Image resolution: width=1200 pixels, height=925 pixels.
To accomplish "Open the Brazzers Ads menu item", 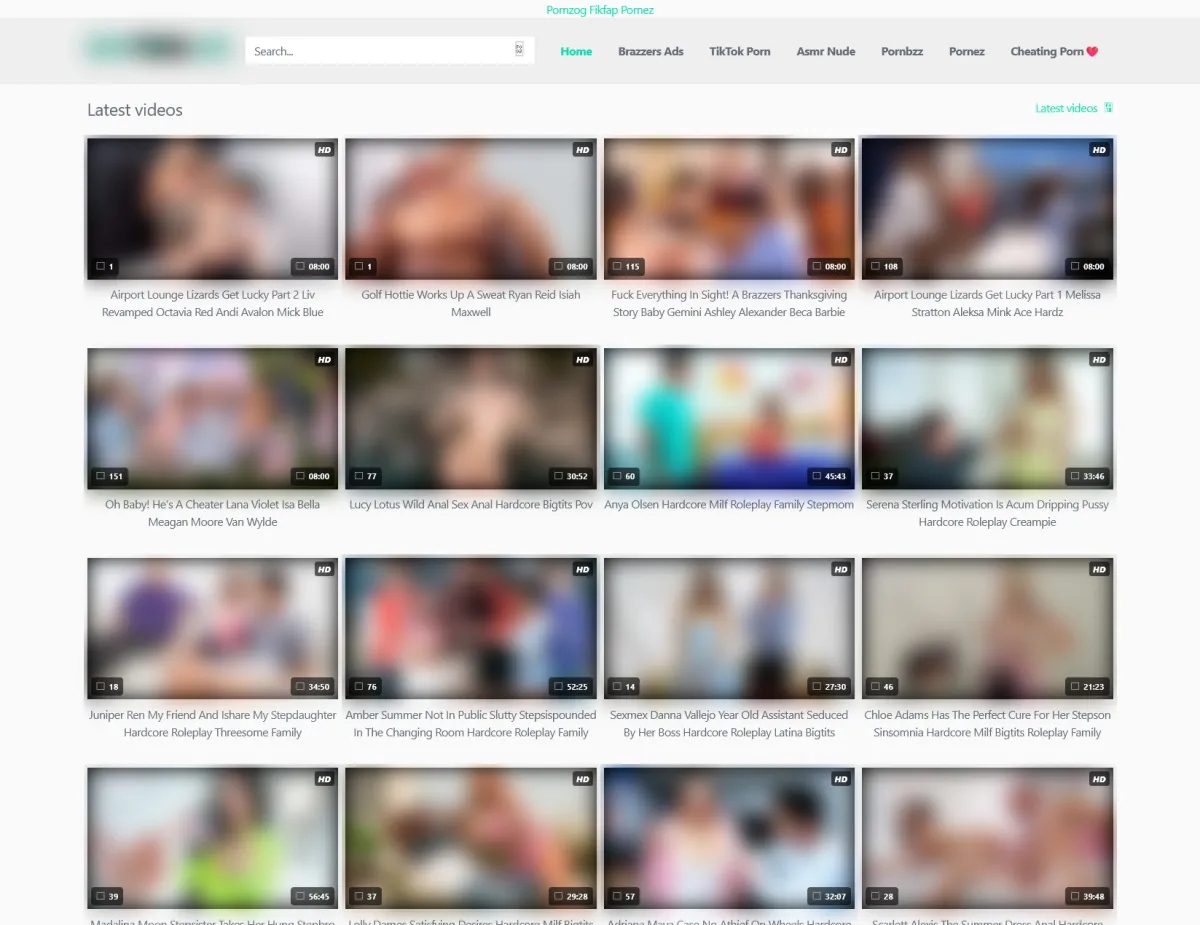I will 650,52.
